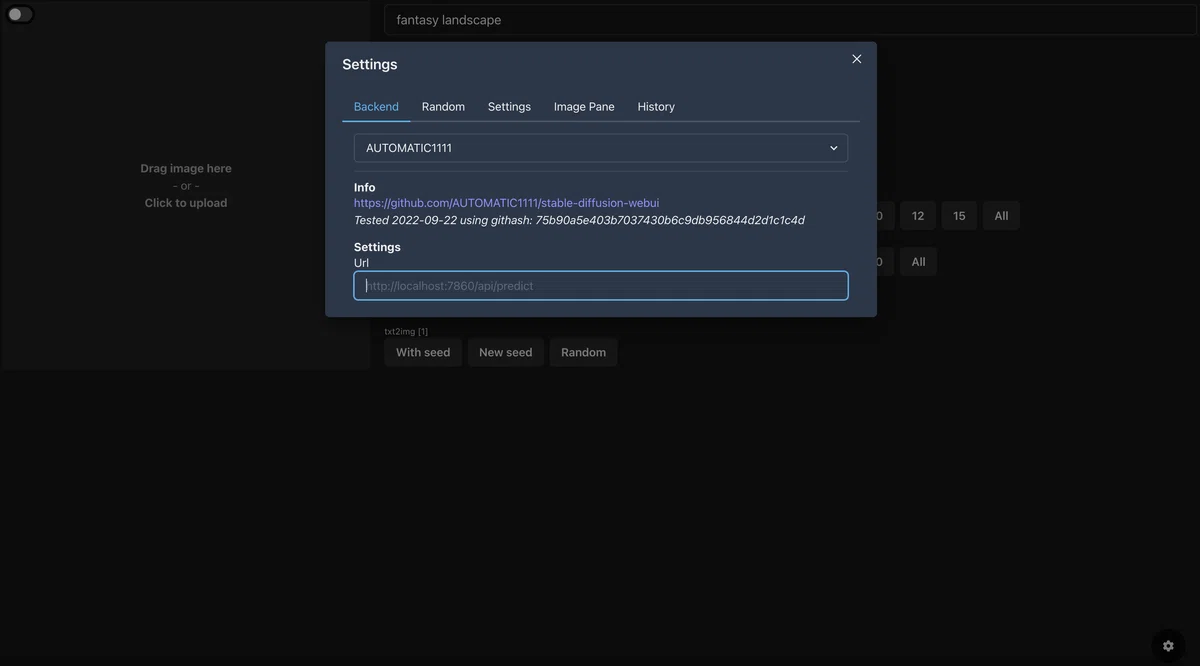Click the Random button under txt2img
The height and width of the screenshot is (666, 1200).
click(x=583, y=352)
